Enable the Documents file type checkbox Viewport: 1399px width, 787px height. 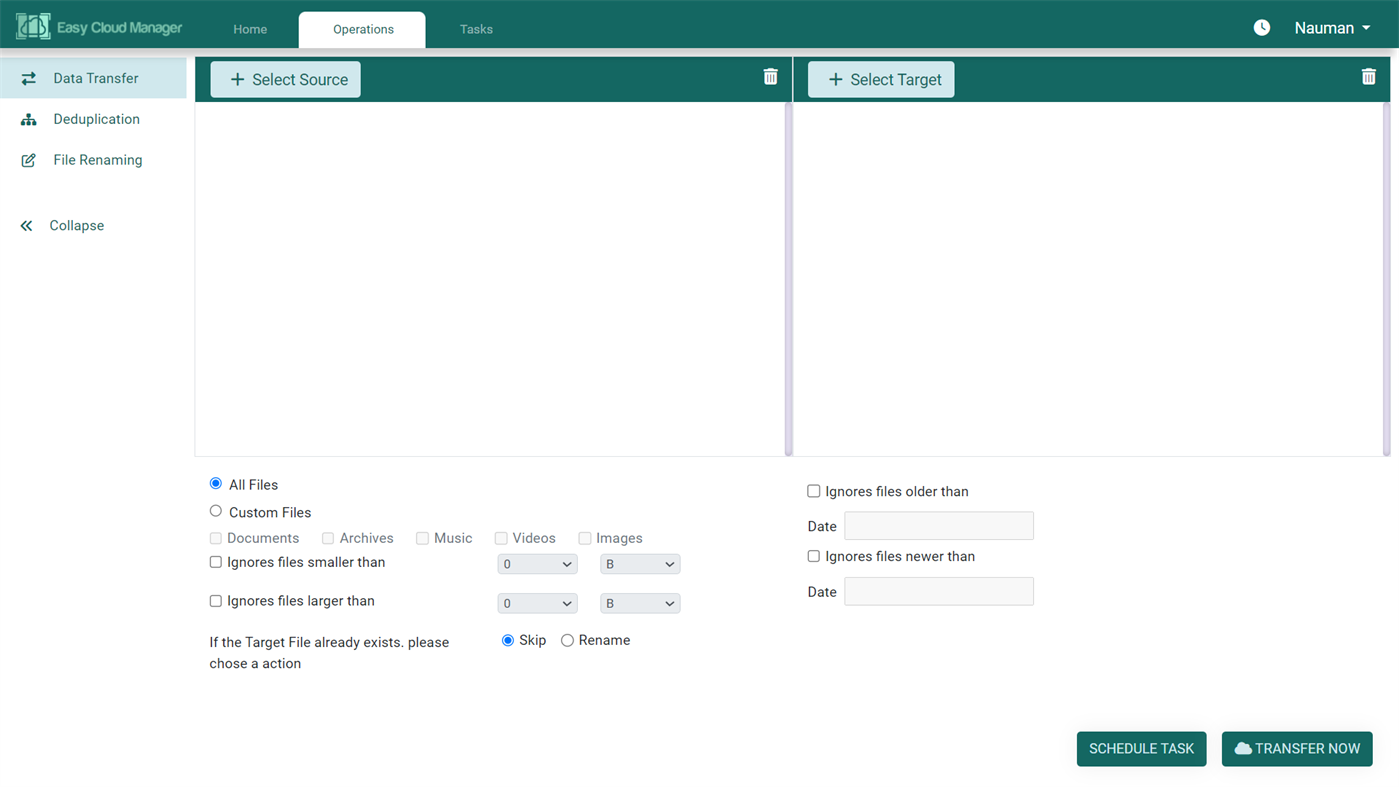pyautogui.click(x=215, y=538)
